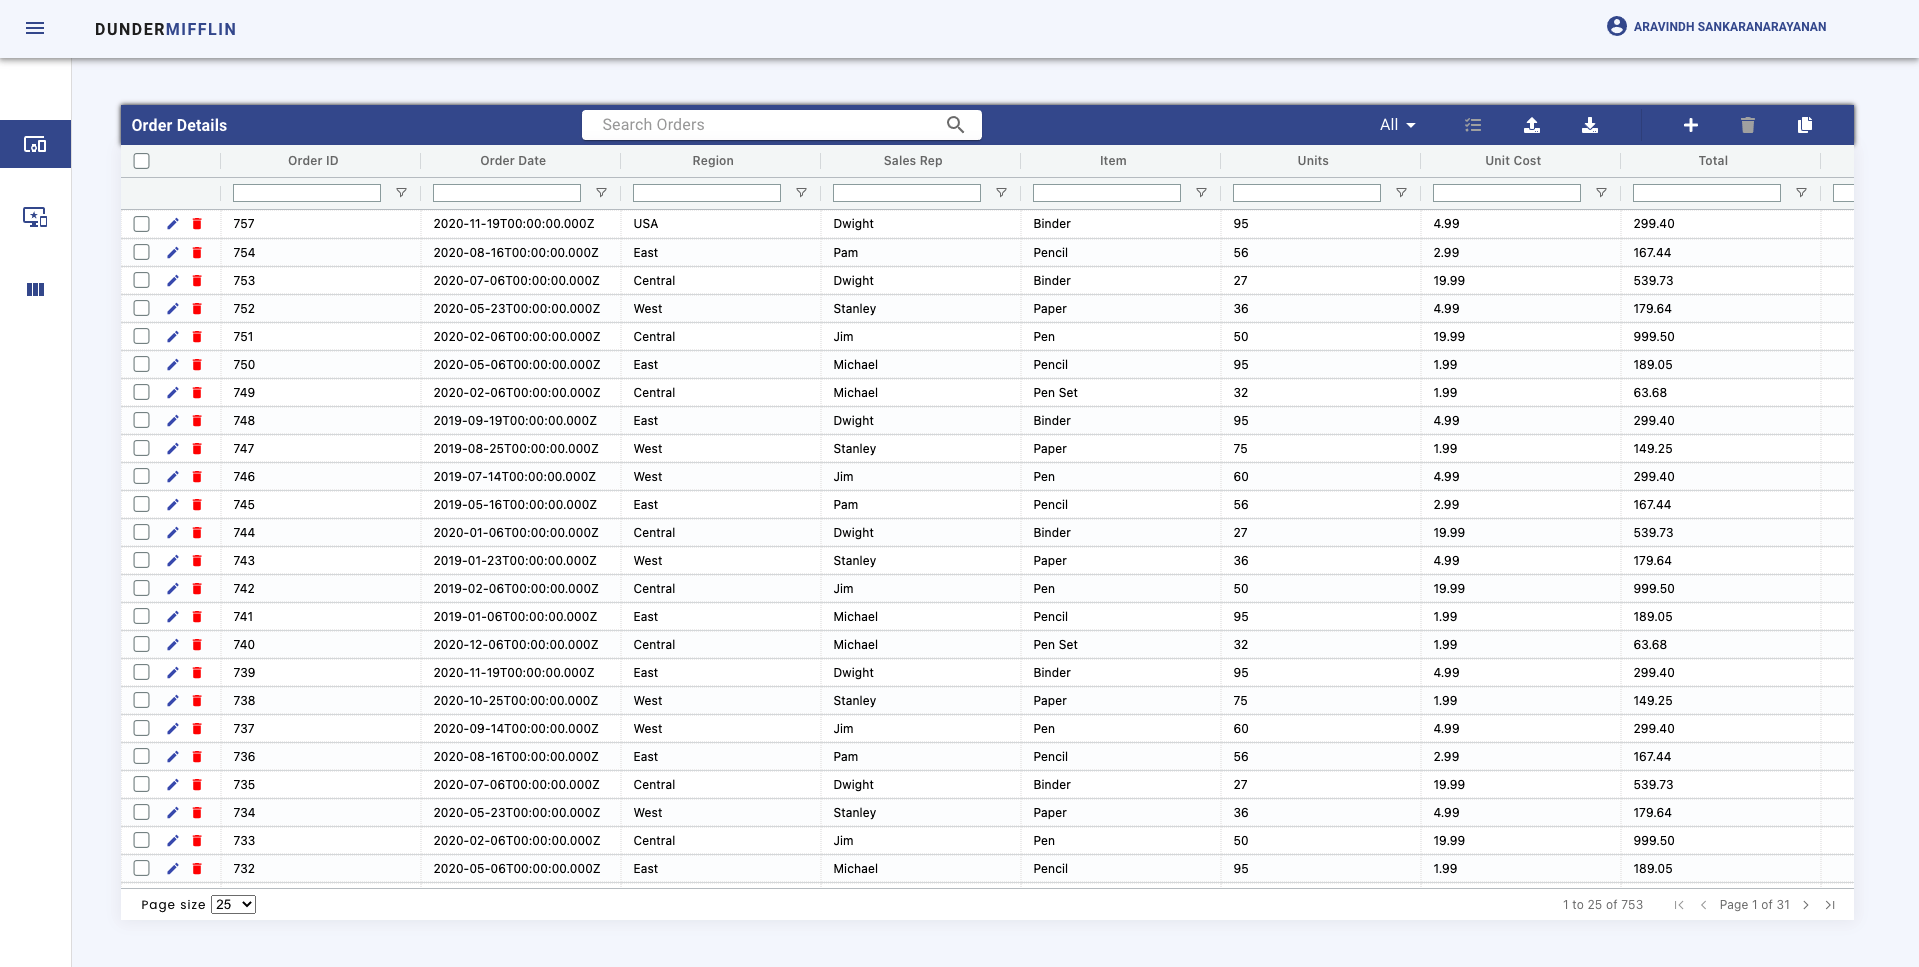The image size is (1919, 967).
Task: Select the checkbox for order 751
Action: pos(142,337)
